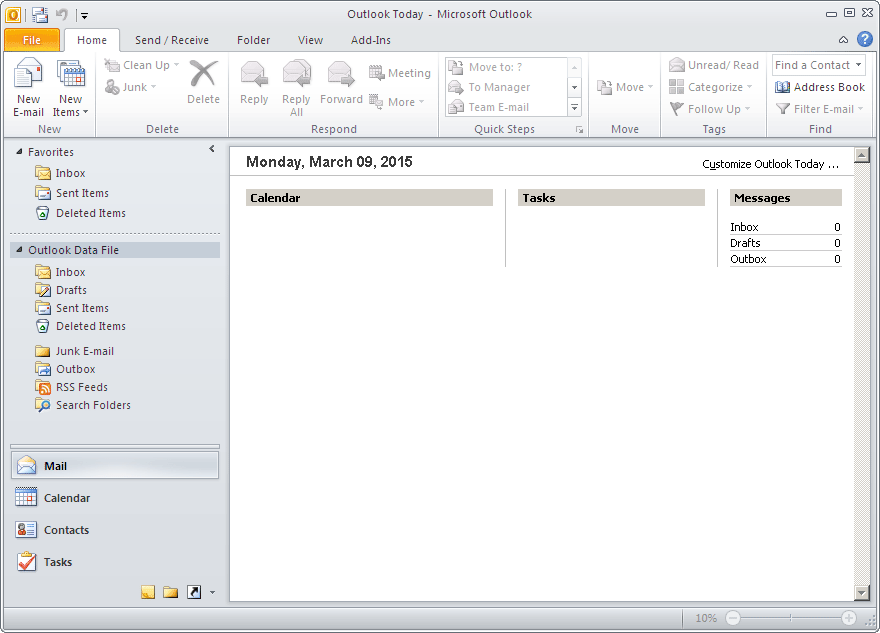Minimize the ribbon with the caret icon
880x633 pixels.
844,40
